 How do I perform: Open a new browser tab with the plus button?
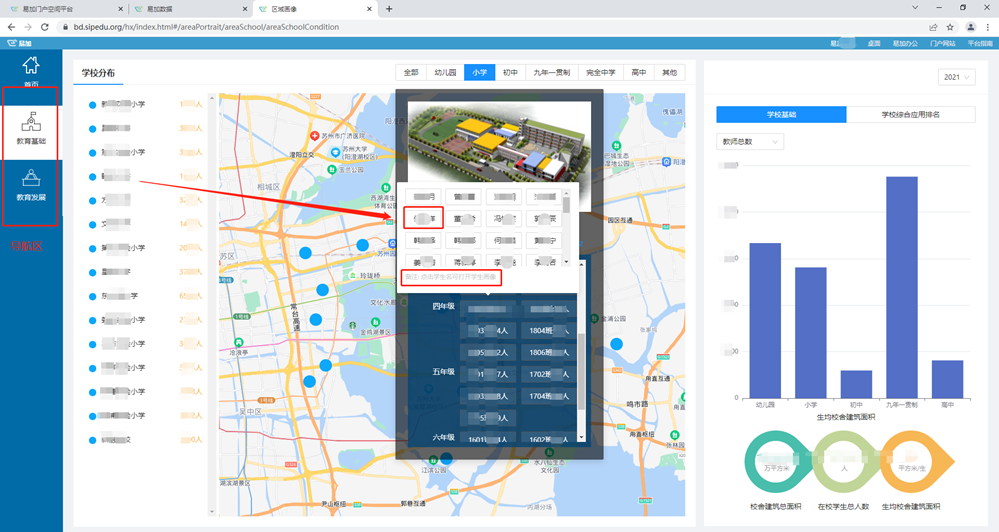point(389,9)
